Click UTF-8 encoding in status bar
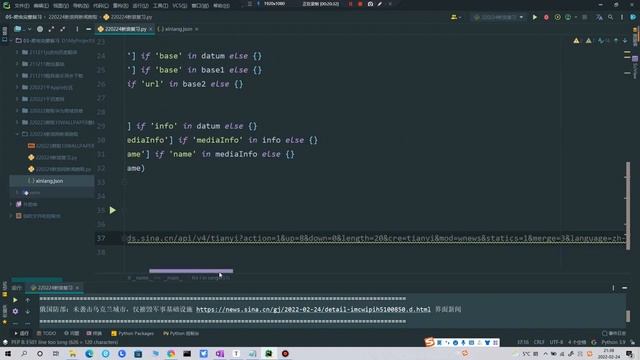The height and width of the screenshot is (360, 640). [556, 342]
